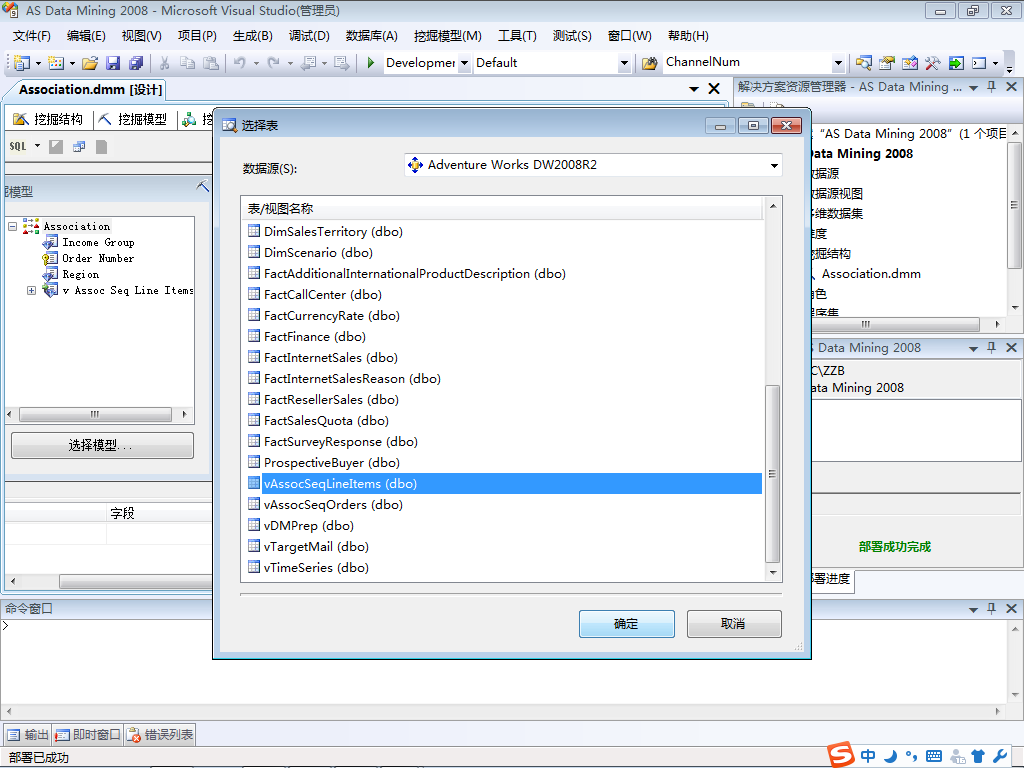Open the active documents dropdown arrow

click(x=694, y=89)
